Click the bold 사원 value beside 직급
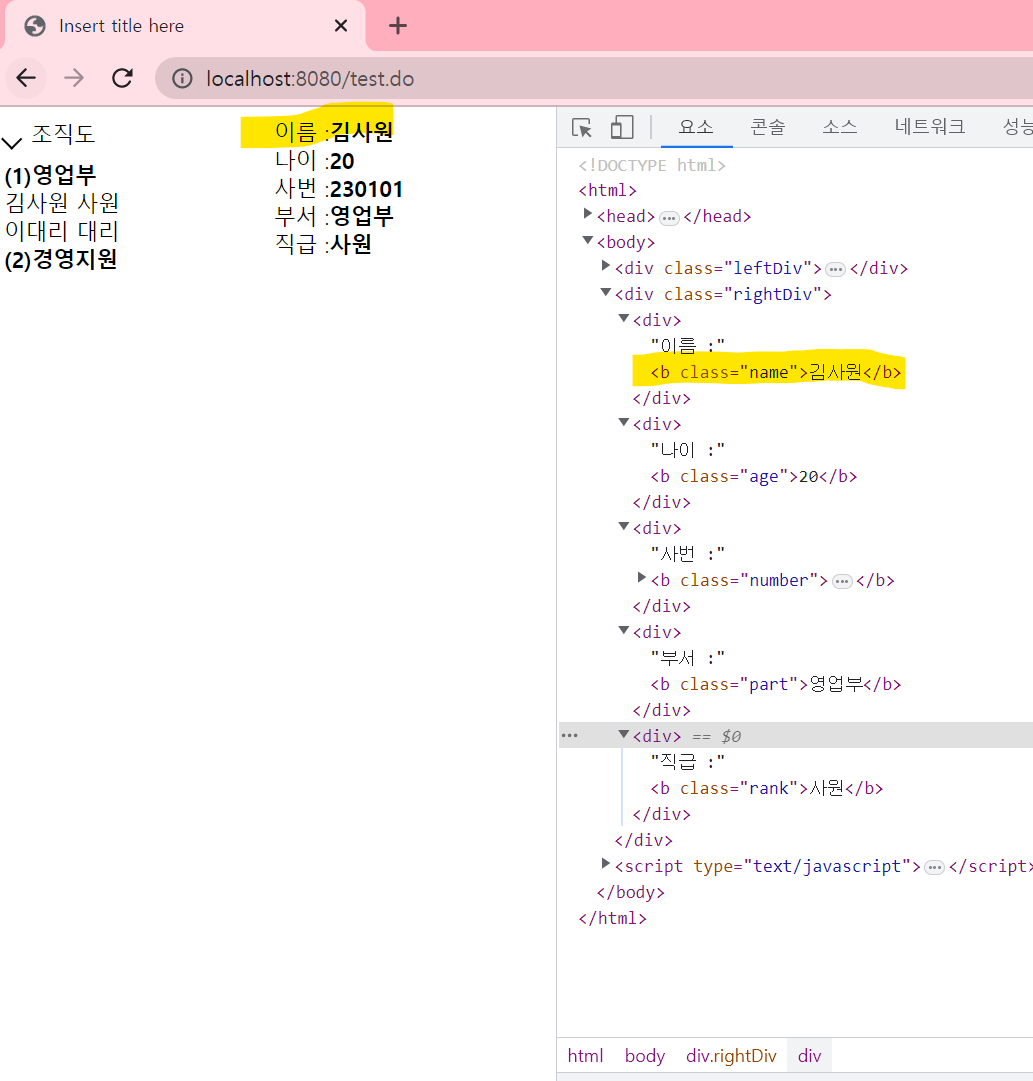 [x=351, y=244]
